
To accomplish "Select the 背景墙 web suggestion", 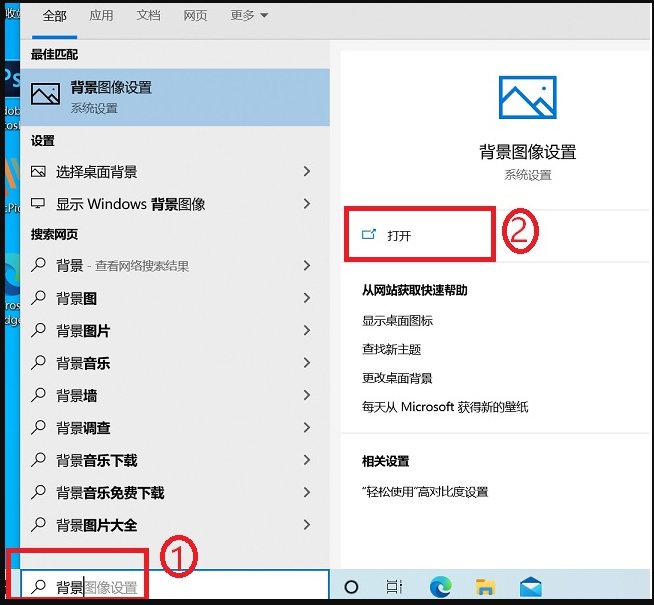I will pyautogui.click(x=175, y=395).
